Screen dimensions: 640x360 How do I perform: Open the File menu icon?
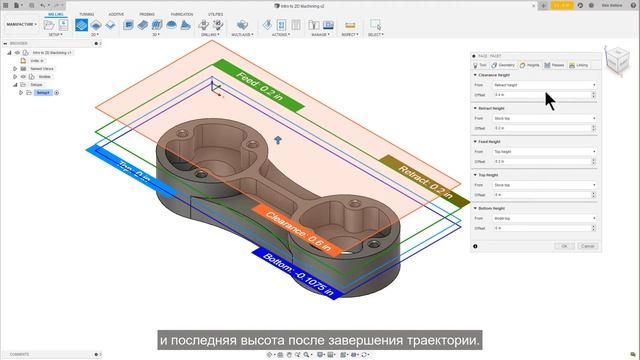click(17, 5)
